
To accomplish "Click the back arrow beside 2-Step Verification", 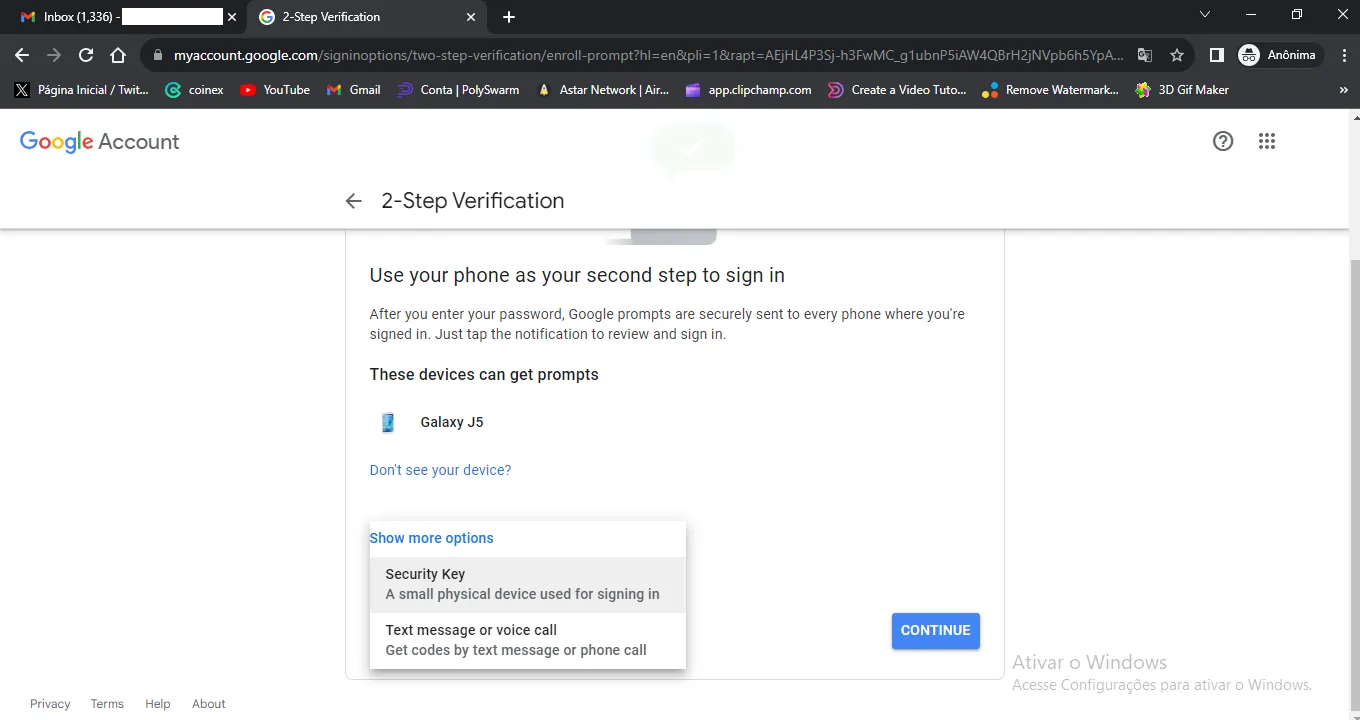I will pos(353,201).
